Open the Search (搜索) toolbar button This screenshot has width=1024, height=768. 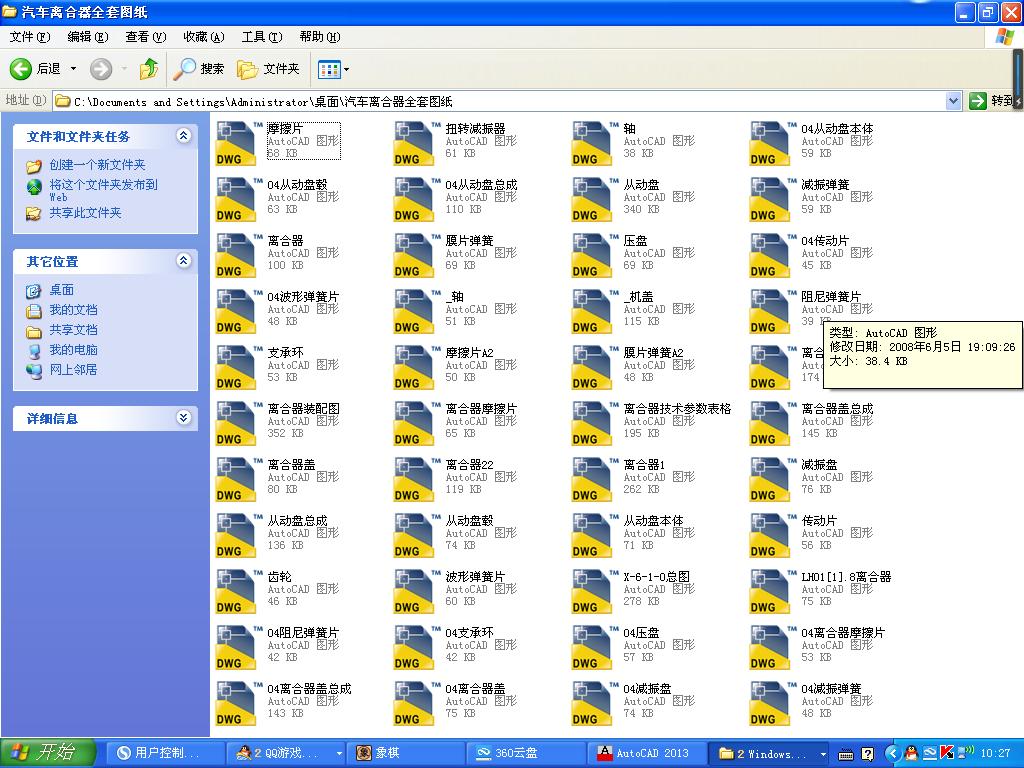[x=199, y=69]
